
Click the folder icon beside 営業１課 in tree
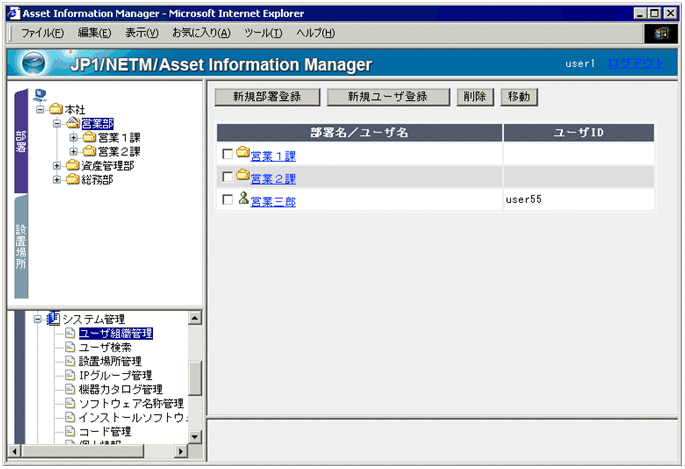pos(90,137)
